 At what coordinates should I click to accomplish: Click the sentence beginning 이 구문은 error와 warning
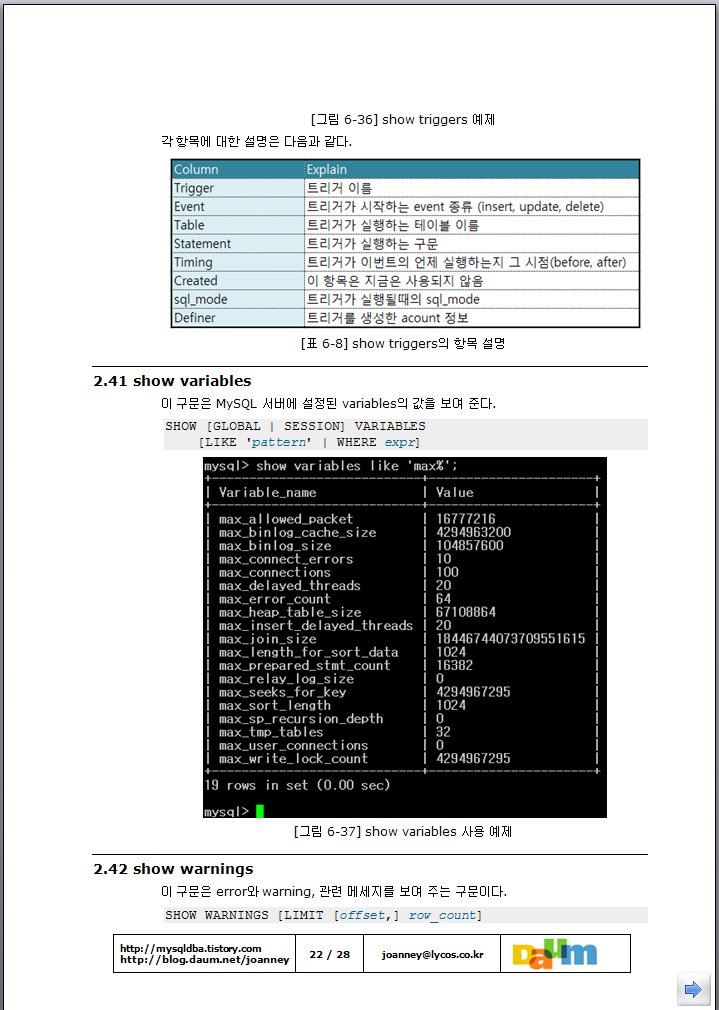coord(334,891)
